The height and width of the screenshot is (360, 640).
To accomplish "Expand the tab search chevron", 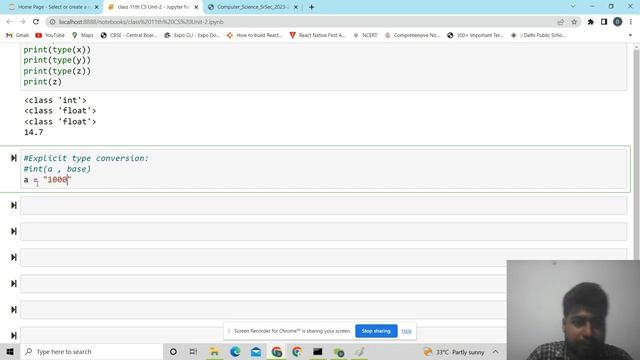I will pos(573,7).
